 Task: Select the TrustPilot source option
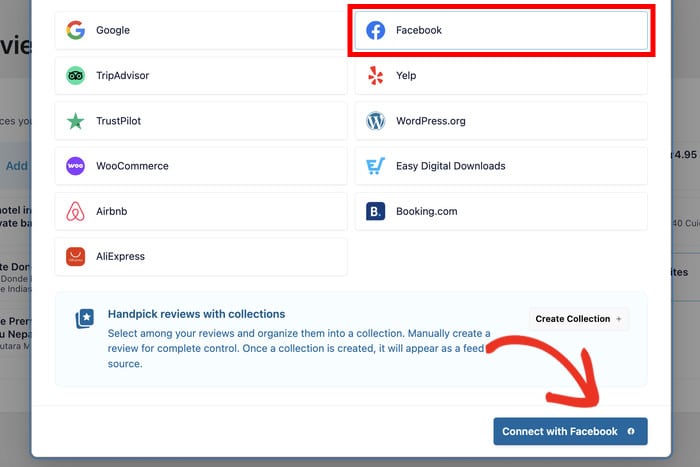201,121
